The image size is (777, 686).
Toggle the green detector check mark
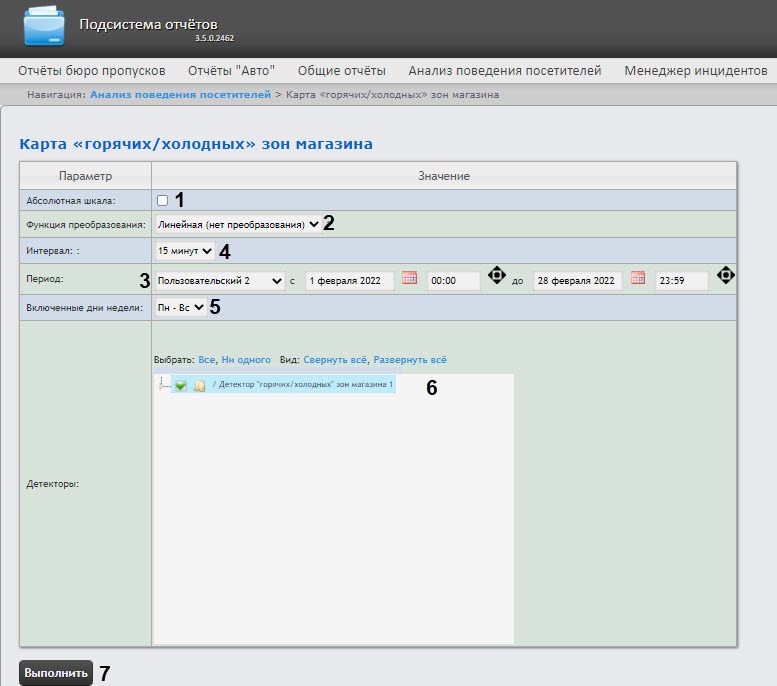coord(181,385)
